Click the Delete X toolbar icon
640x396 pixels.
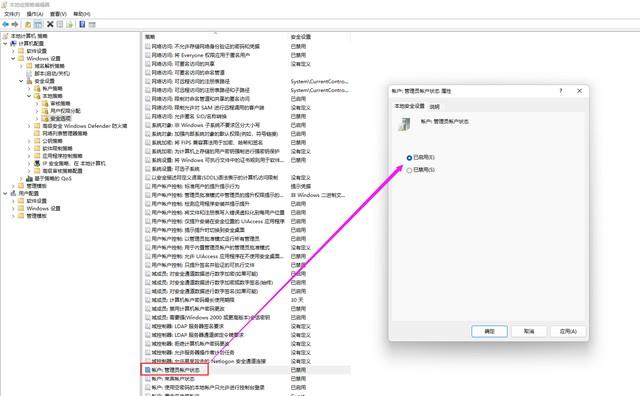pyautogui.click(x=50, y=24)
